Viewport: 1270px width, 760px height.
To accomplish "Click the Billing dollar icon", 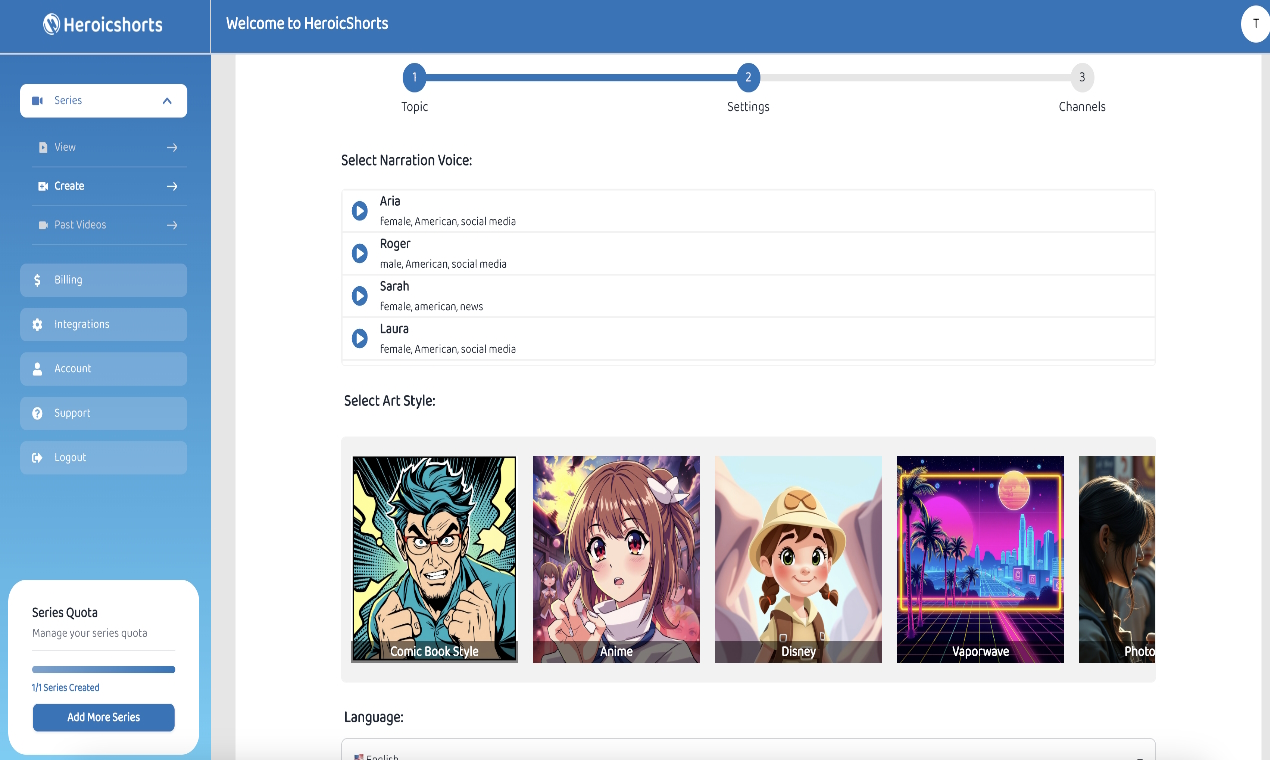I will [x=37, y=280].
